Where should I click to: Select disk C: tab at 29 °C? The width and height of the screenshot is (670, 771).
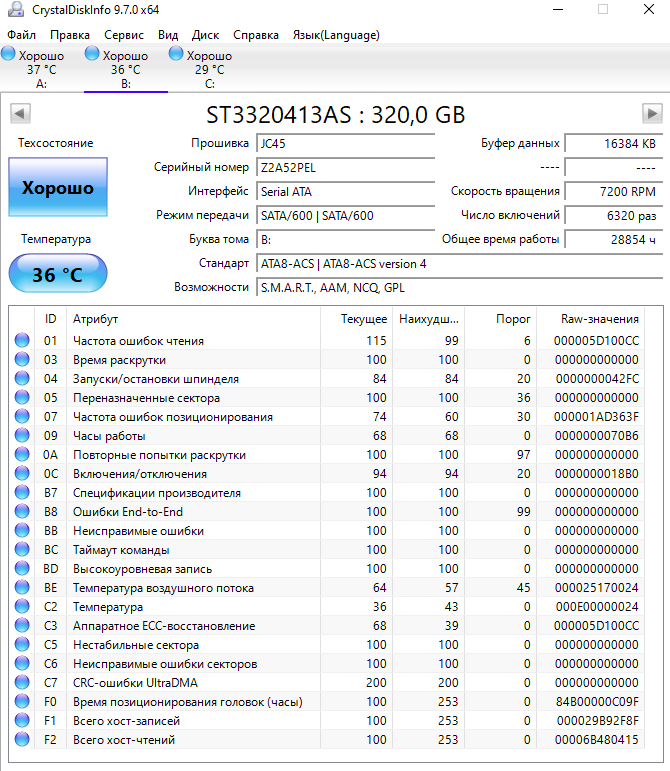pos(209,69)
